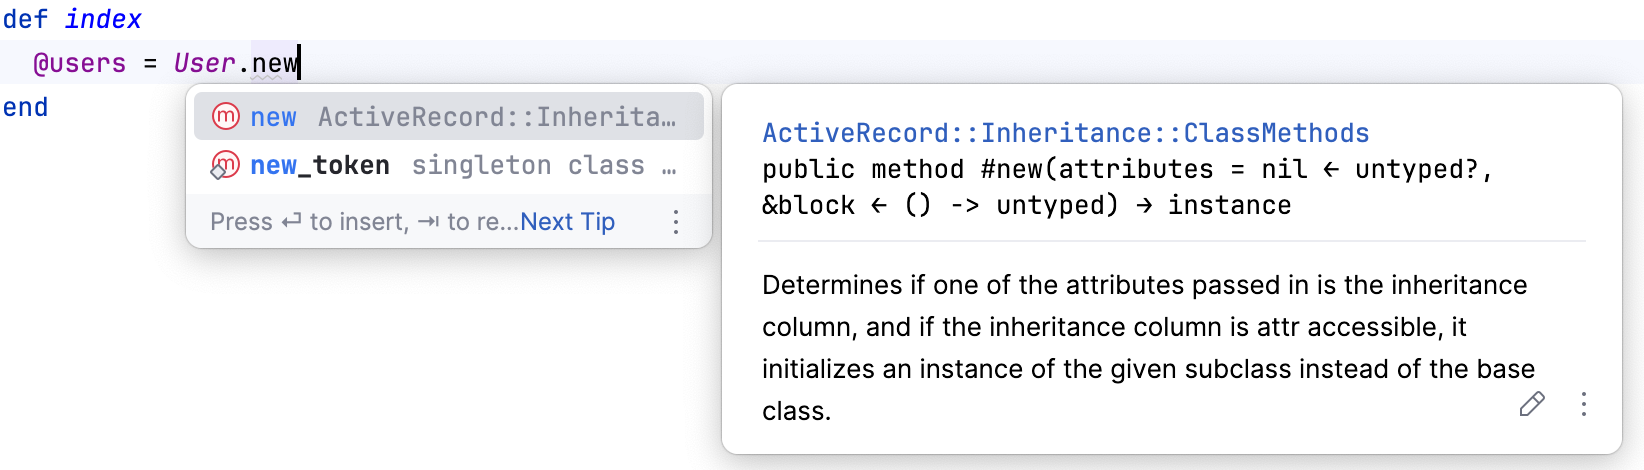
Task: Open the documentation popup's three-dot menu
Action: coord(1583,404)
